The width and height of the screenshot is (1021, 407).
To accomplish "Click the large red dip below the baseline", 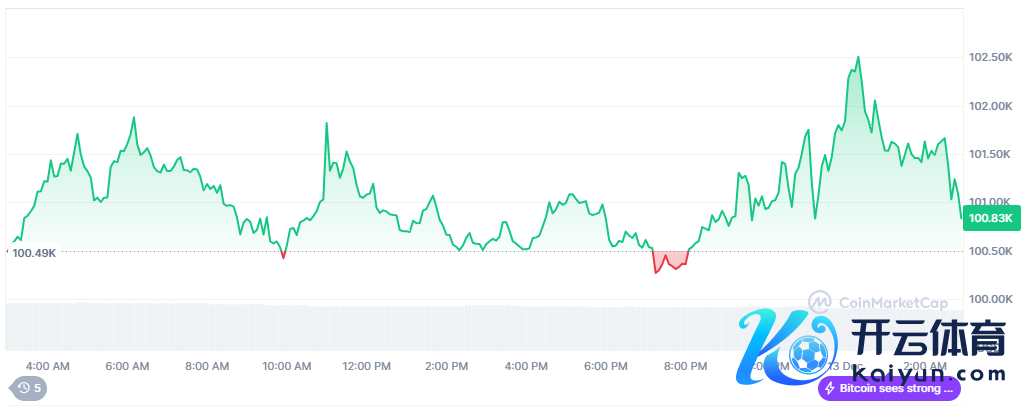I will point(668,263).
